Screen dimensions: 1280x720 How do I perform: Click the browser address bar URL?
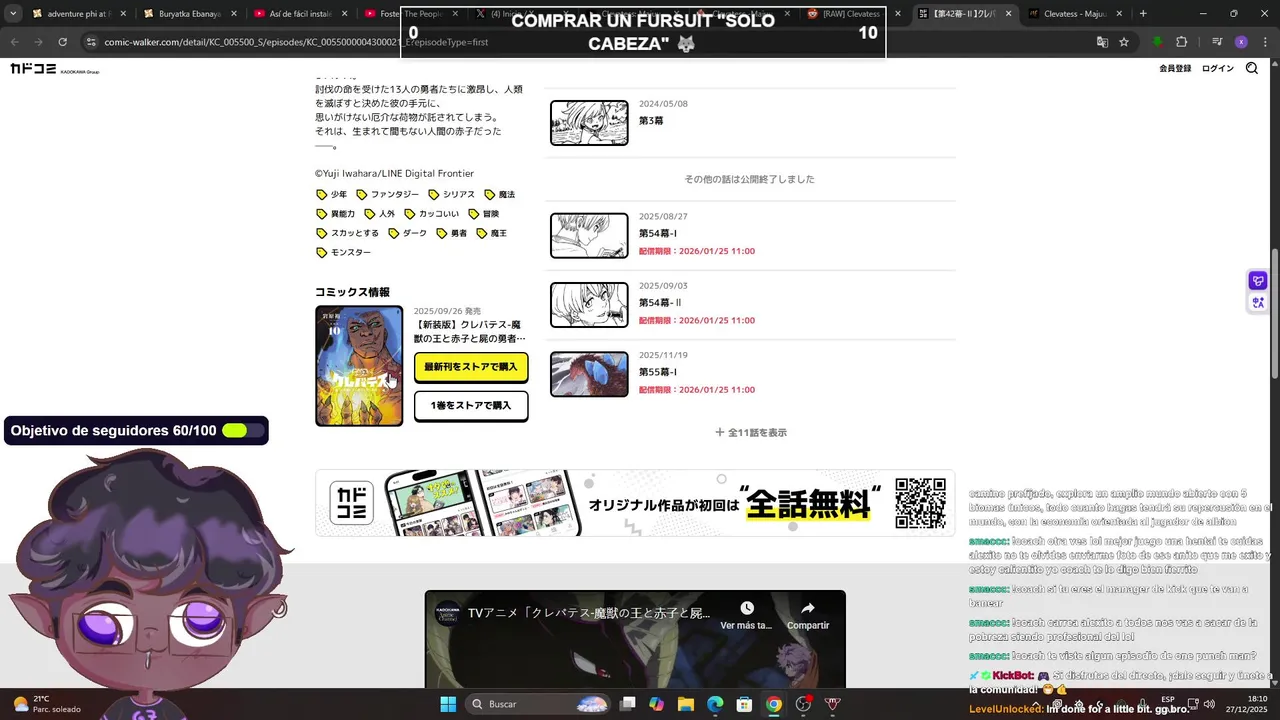click(x=296, y=43)
